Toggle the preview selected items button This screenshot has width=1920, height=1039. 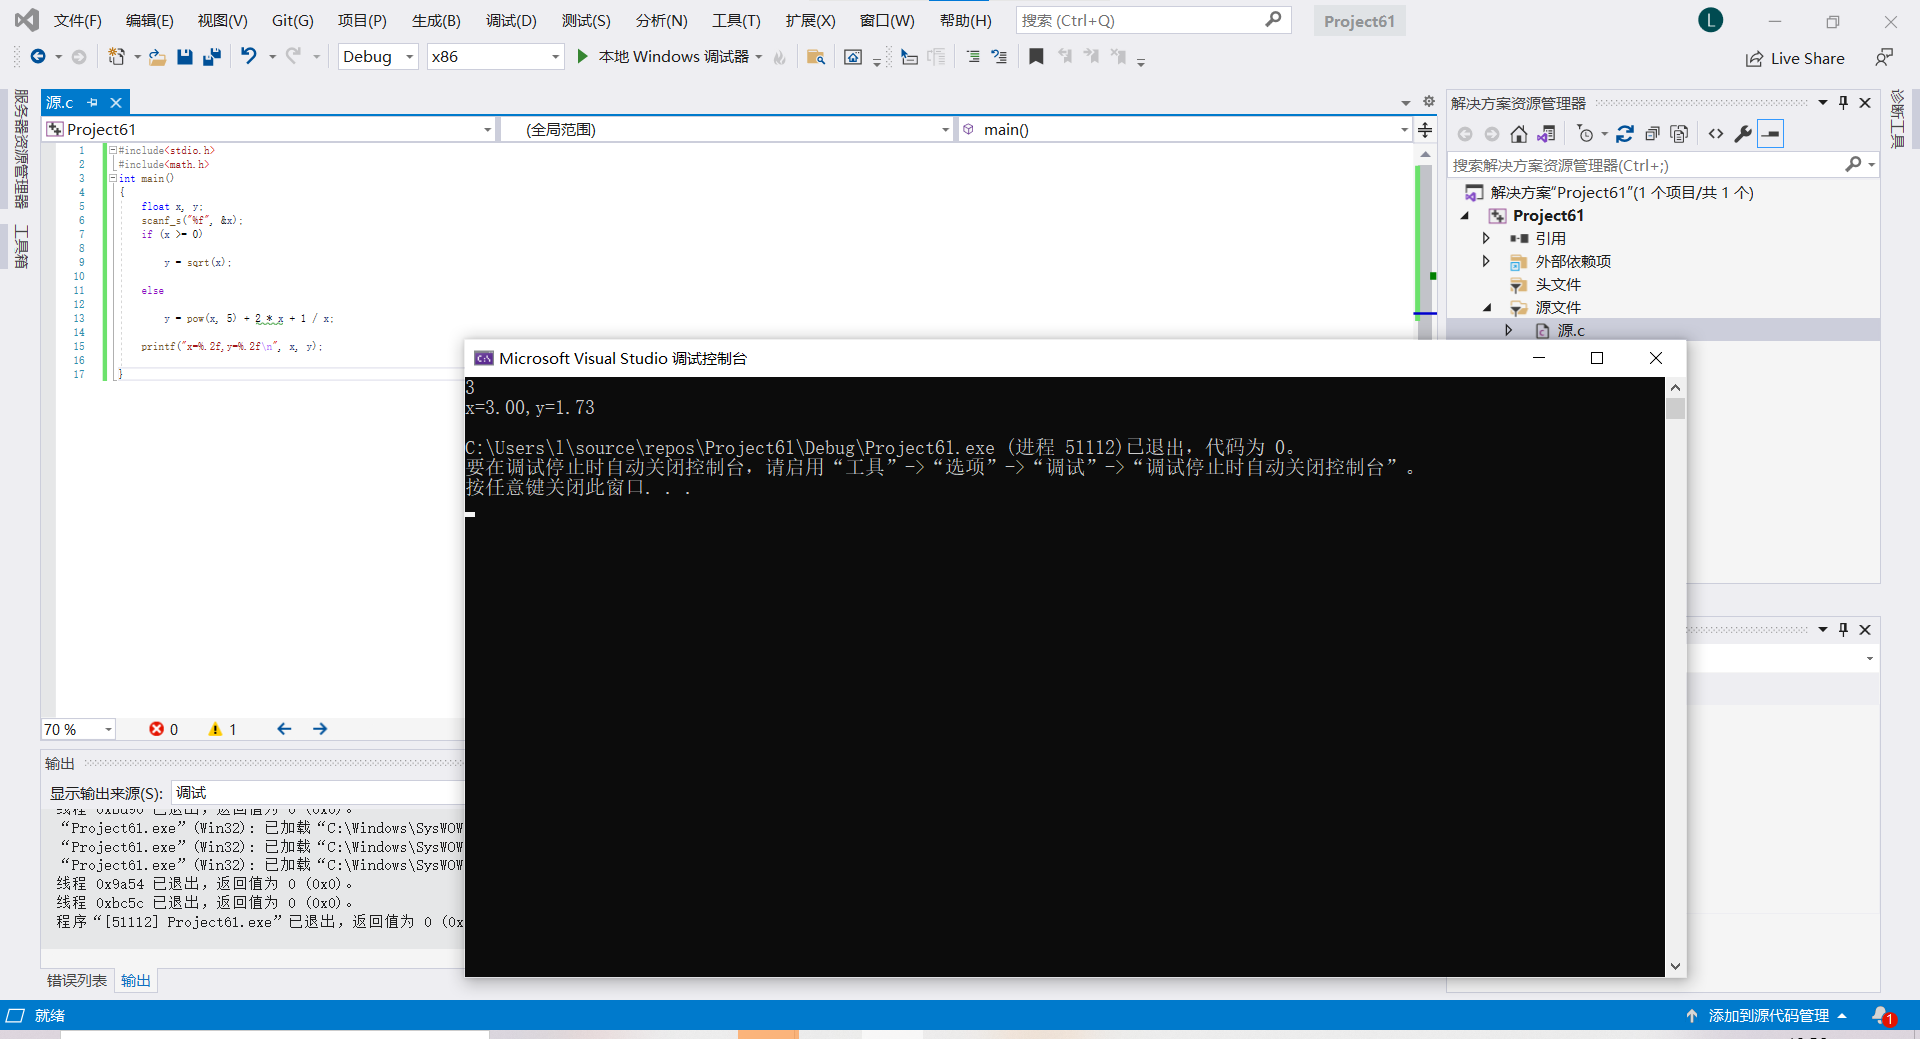click(1770, 134)
